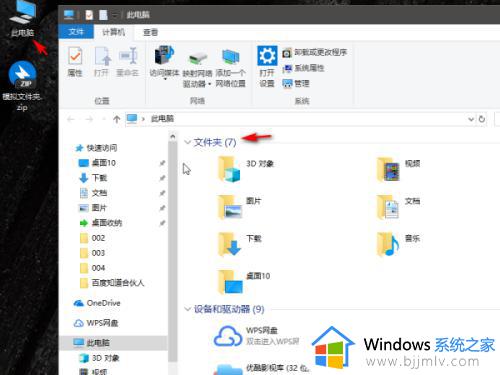
Task: Collapse the 设备和驱动器 (9) group
Action: point(187,309)
